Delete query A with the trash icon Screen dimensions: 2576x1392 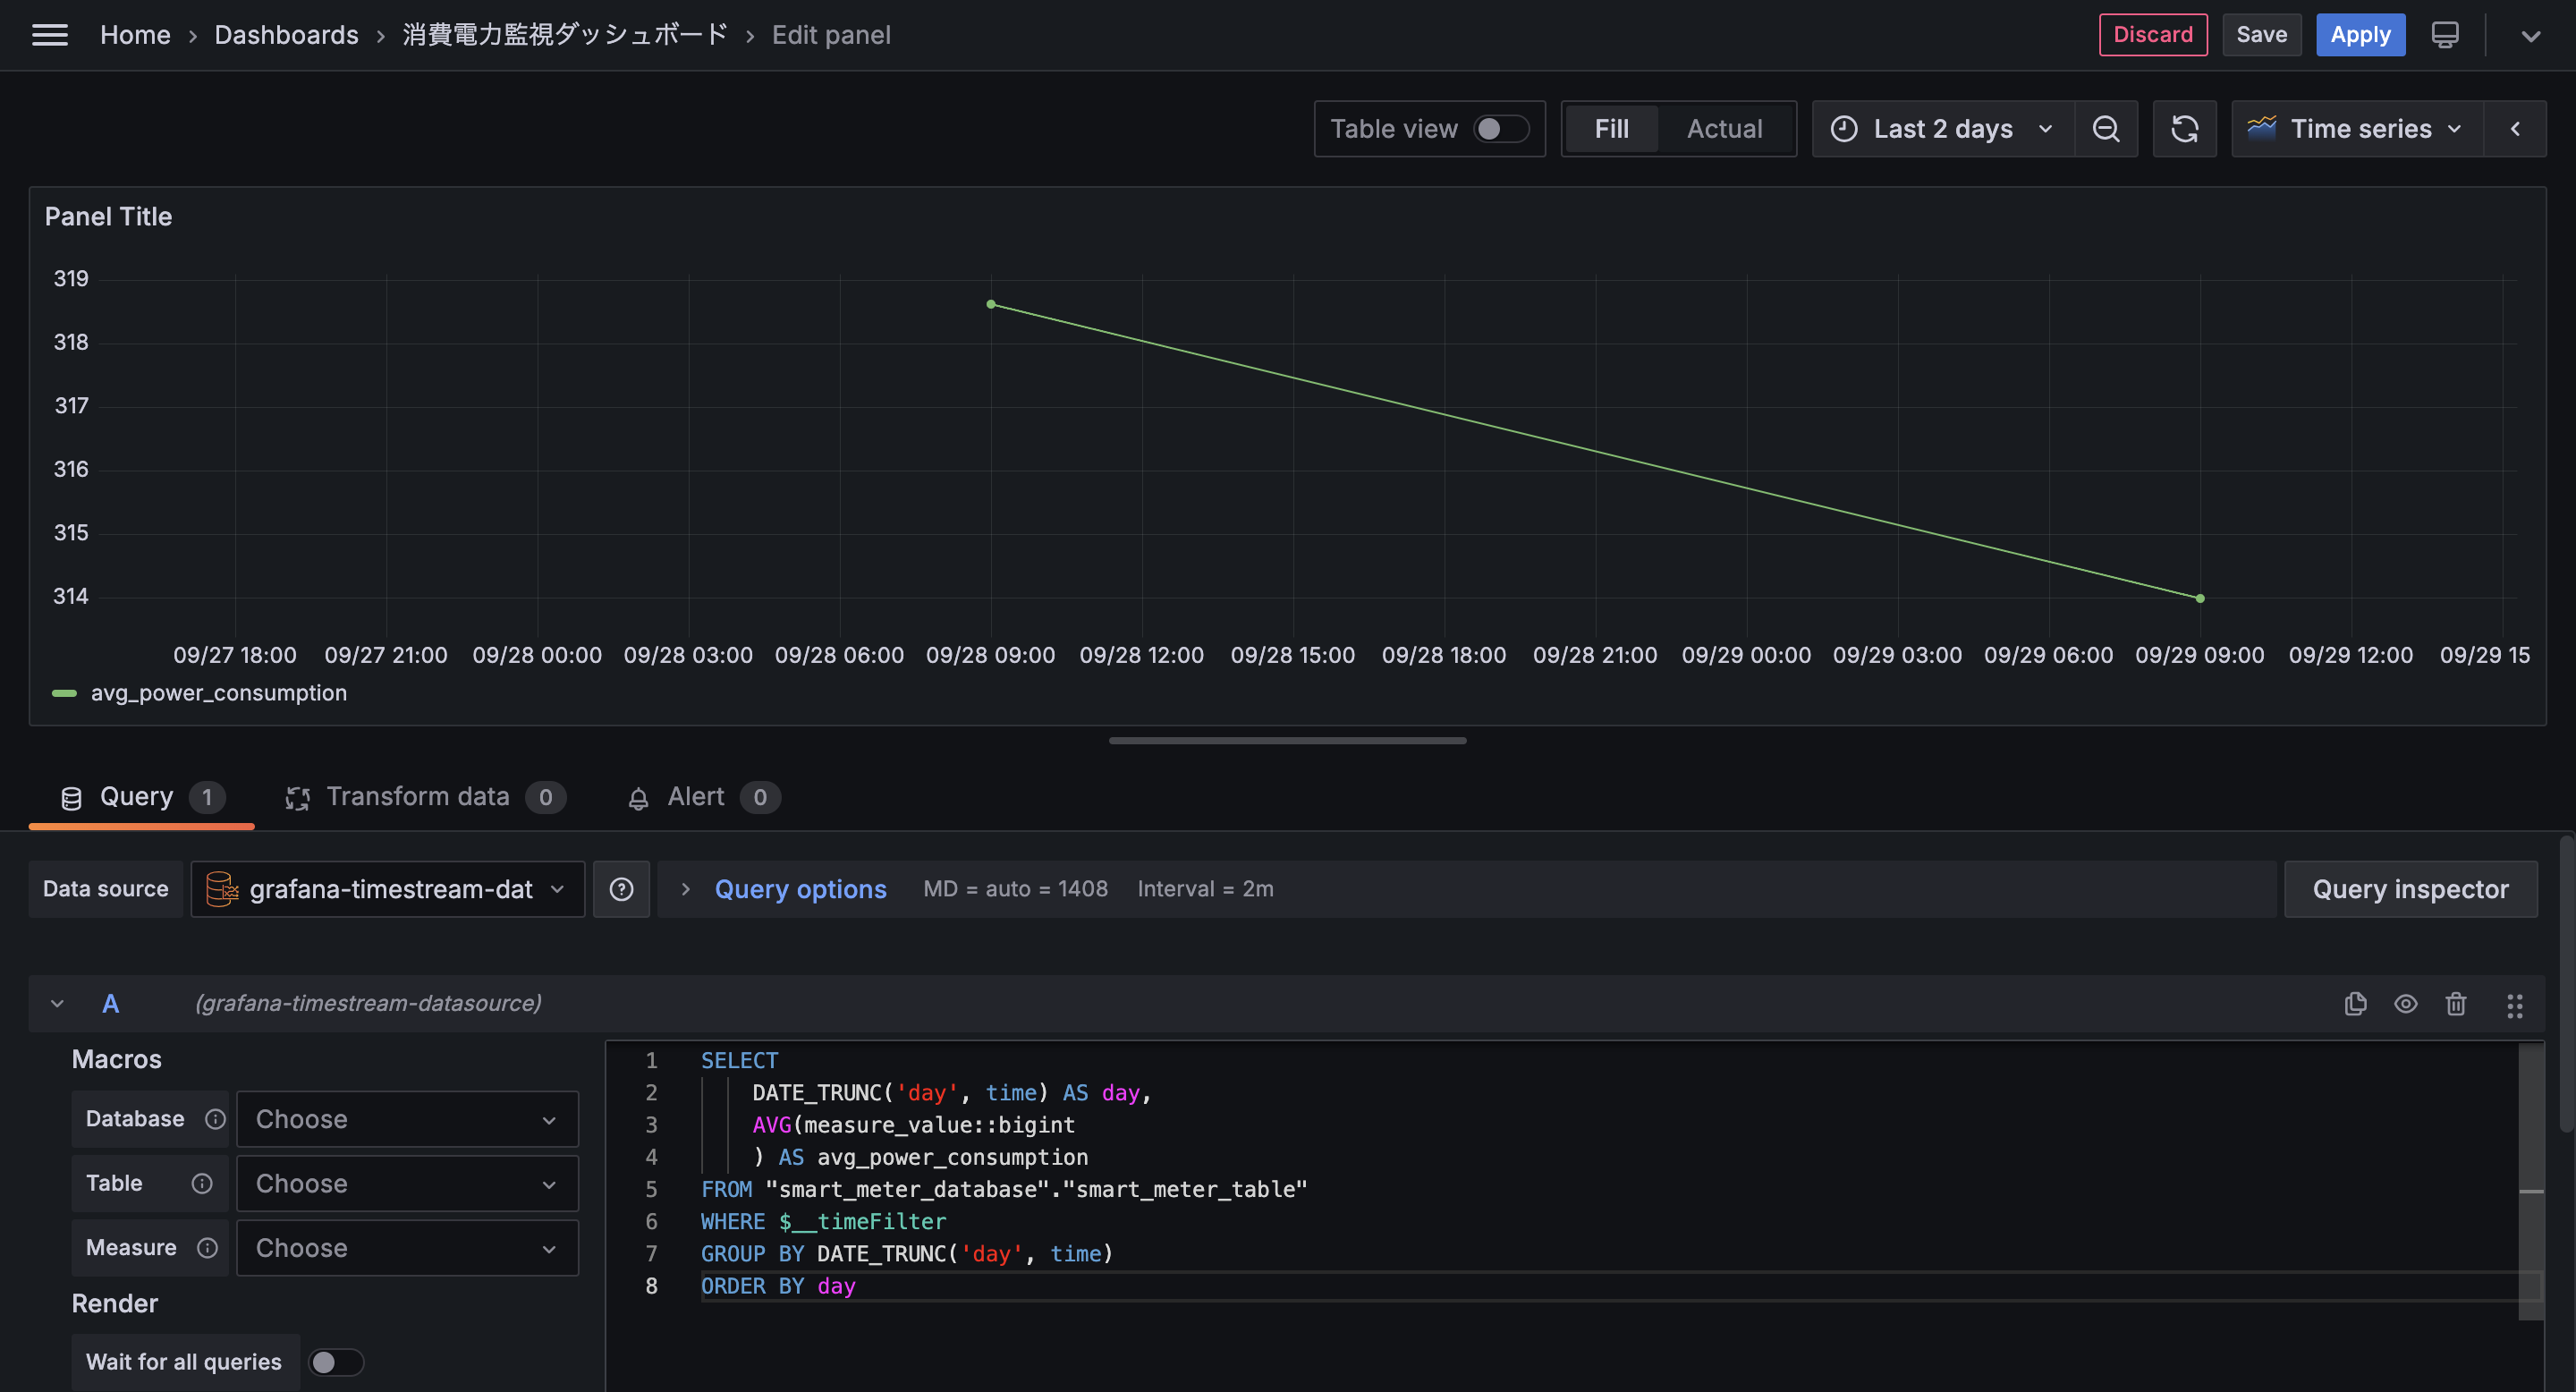pos(2455,1003)
